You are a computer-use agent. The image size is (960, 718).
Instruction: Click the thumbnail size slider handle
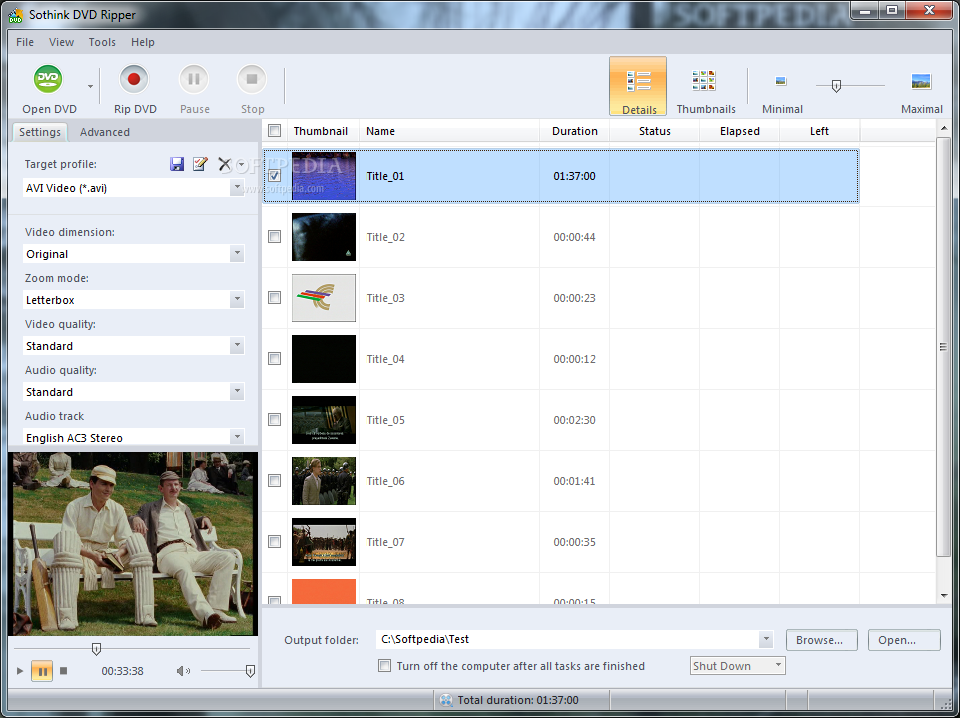click(x=836, y=86)
